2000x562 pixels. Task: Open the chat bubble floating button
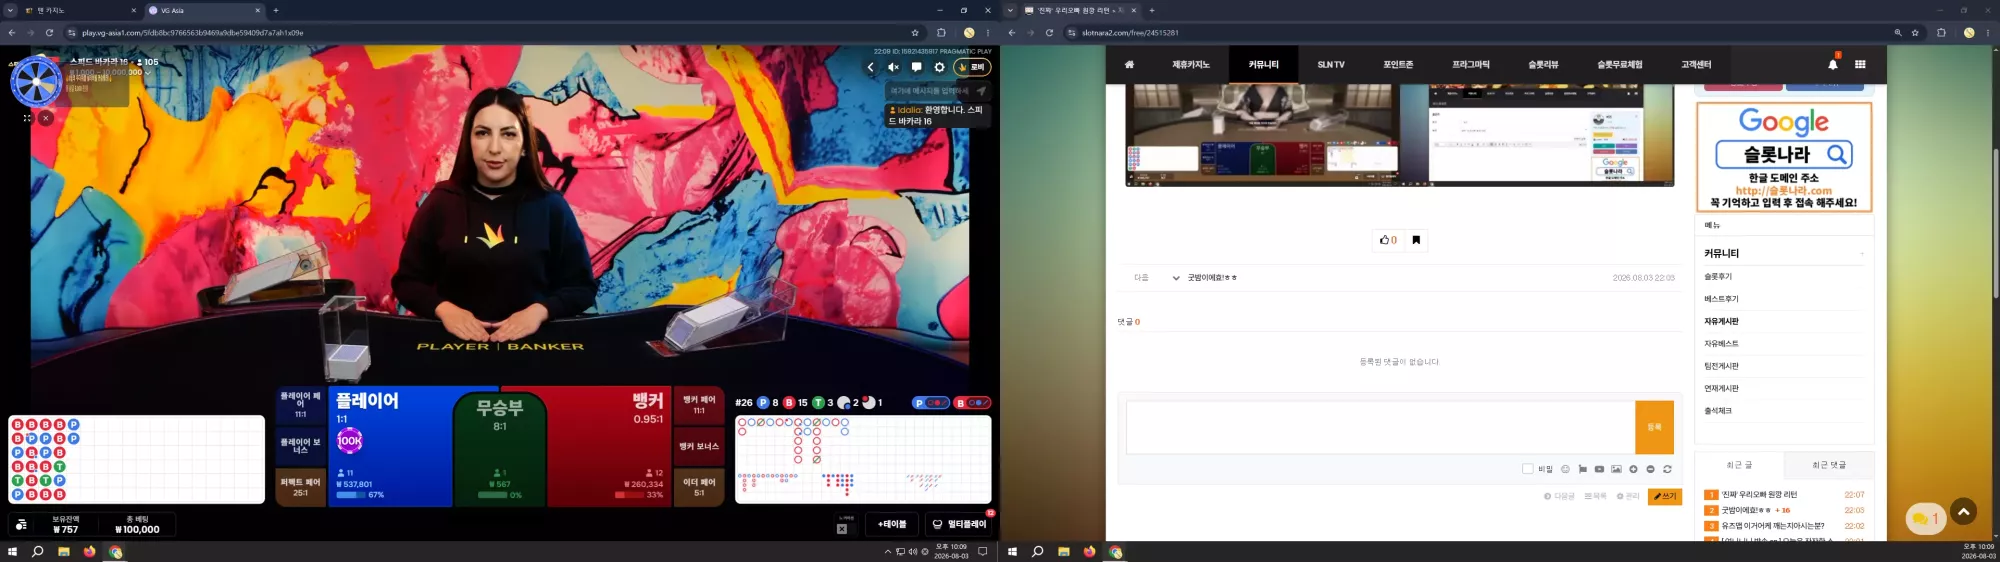(x=1925, y=519)
